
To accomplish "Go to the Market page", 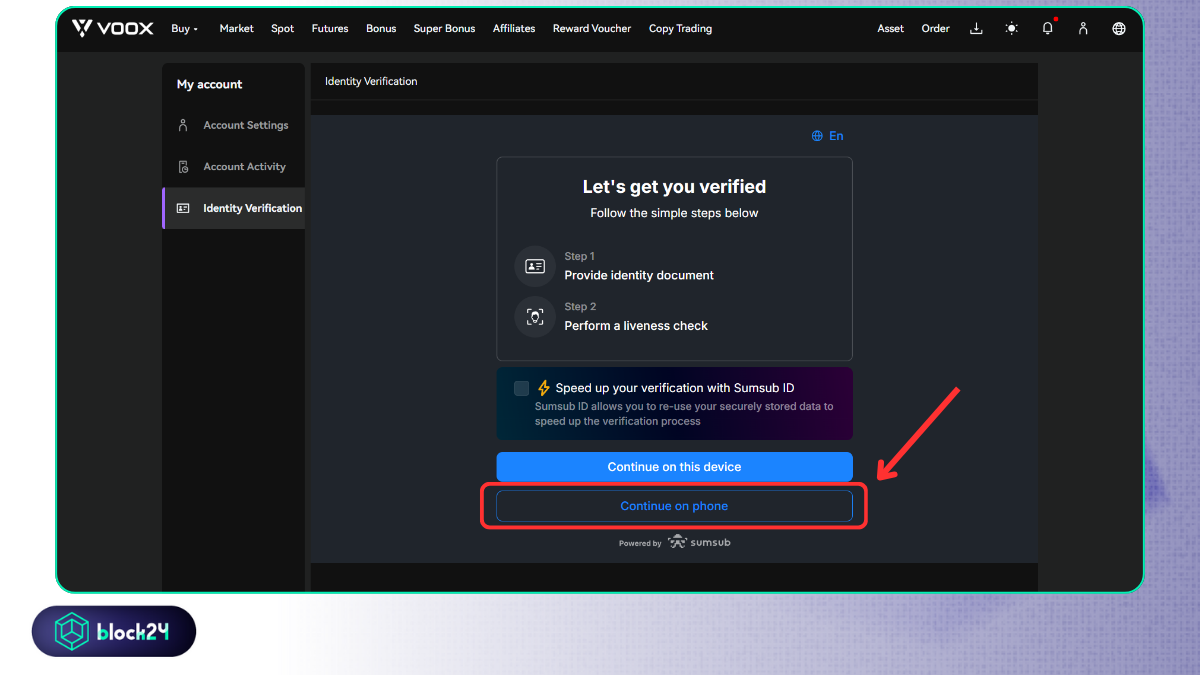I will point(237,29).
